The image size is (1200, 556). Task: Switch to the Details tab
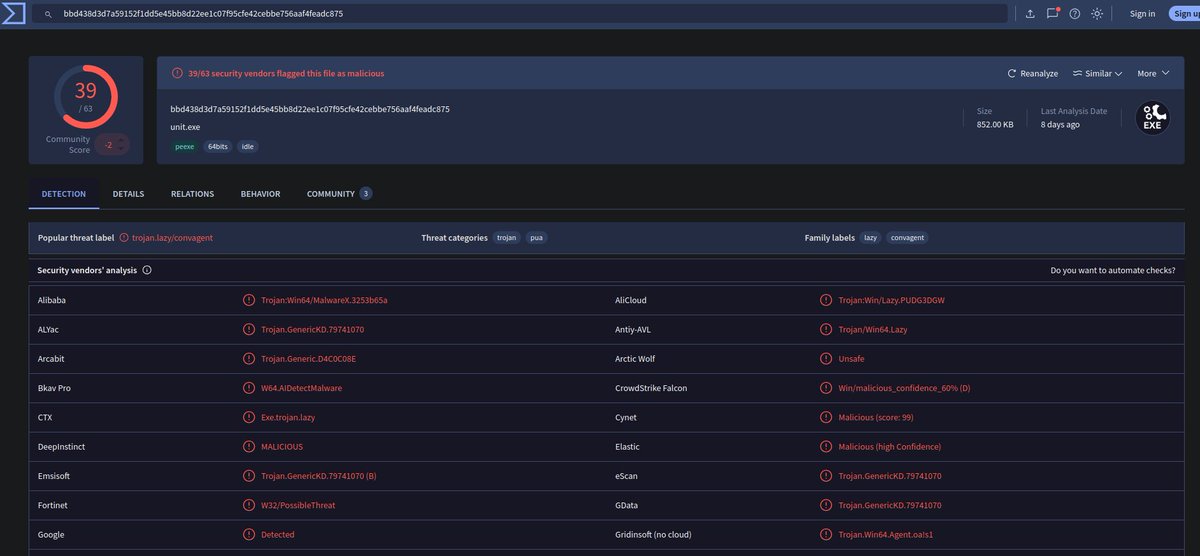[x=128, y=194]
